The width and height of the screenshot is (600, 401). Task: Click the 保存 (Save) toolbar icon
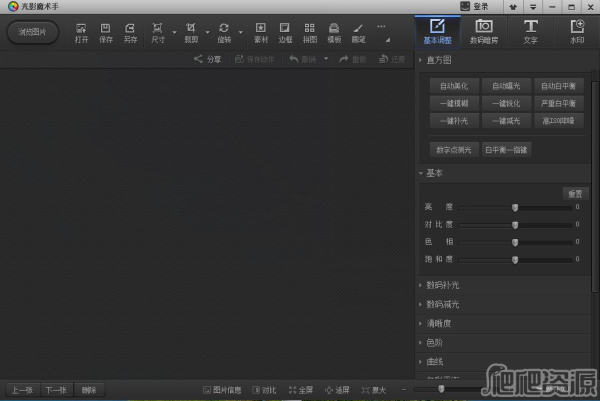[106, 31]
